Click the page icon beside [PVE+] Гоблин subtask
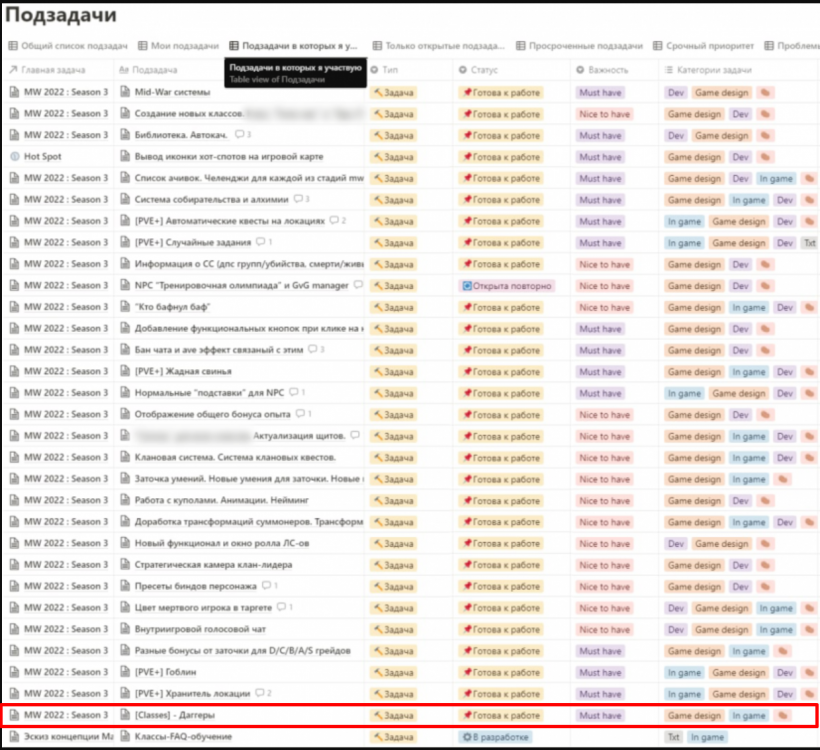 [125, 672]
